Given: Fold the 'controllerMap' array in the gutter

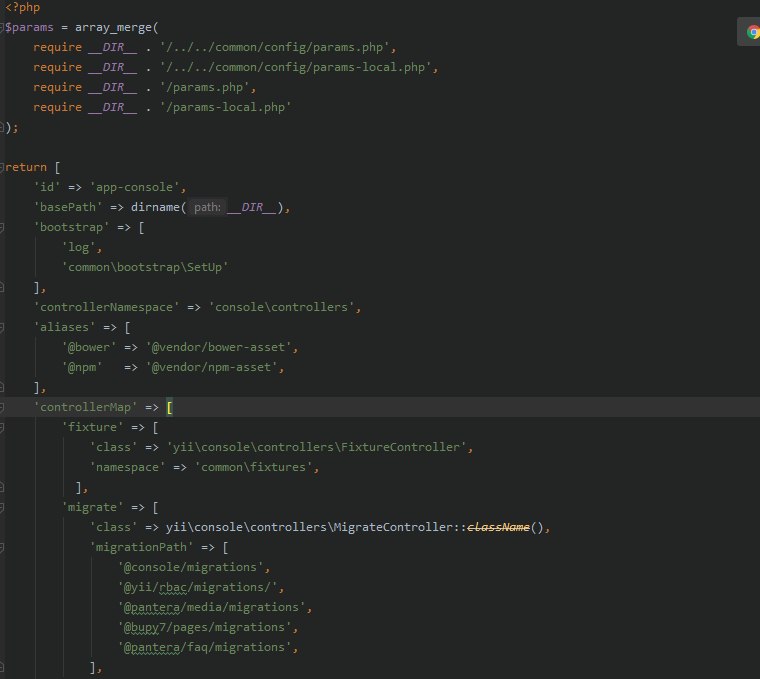Looking at the screenshot, I should pos(1,408).
